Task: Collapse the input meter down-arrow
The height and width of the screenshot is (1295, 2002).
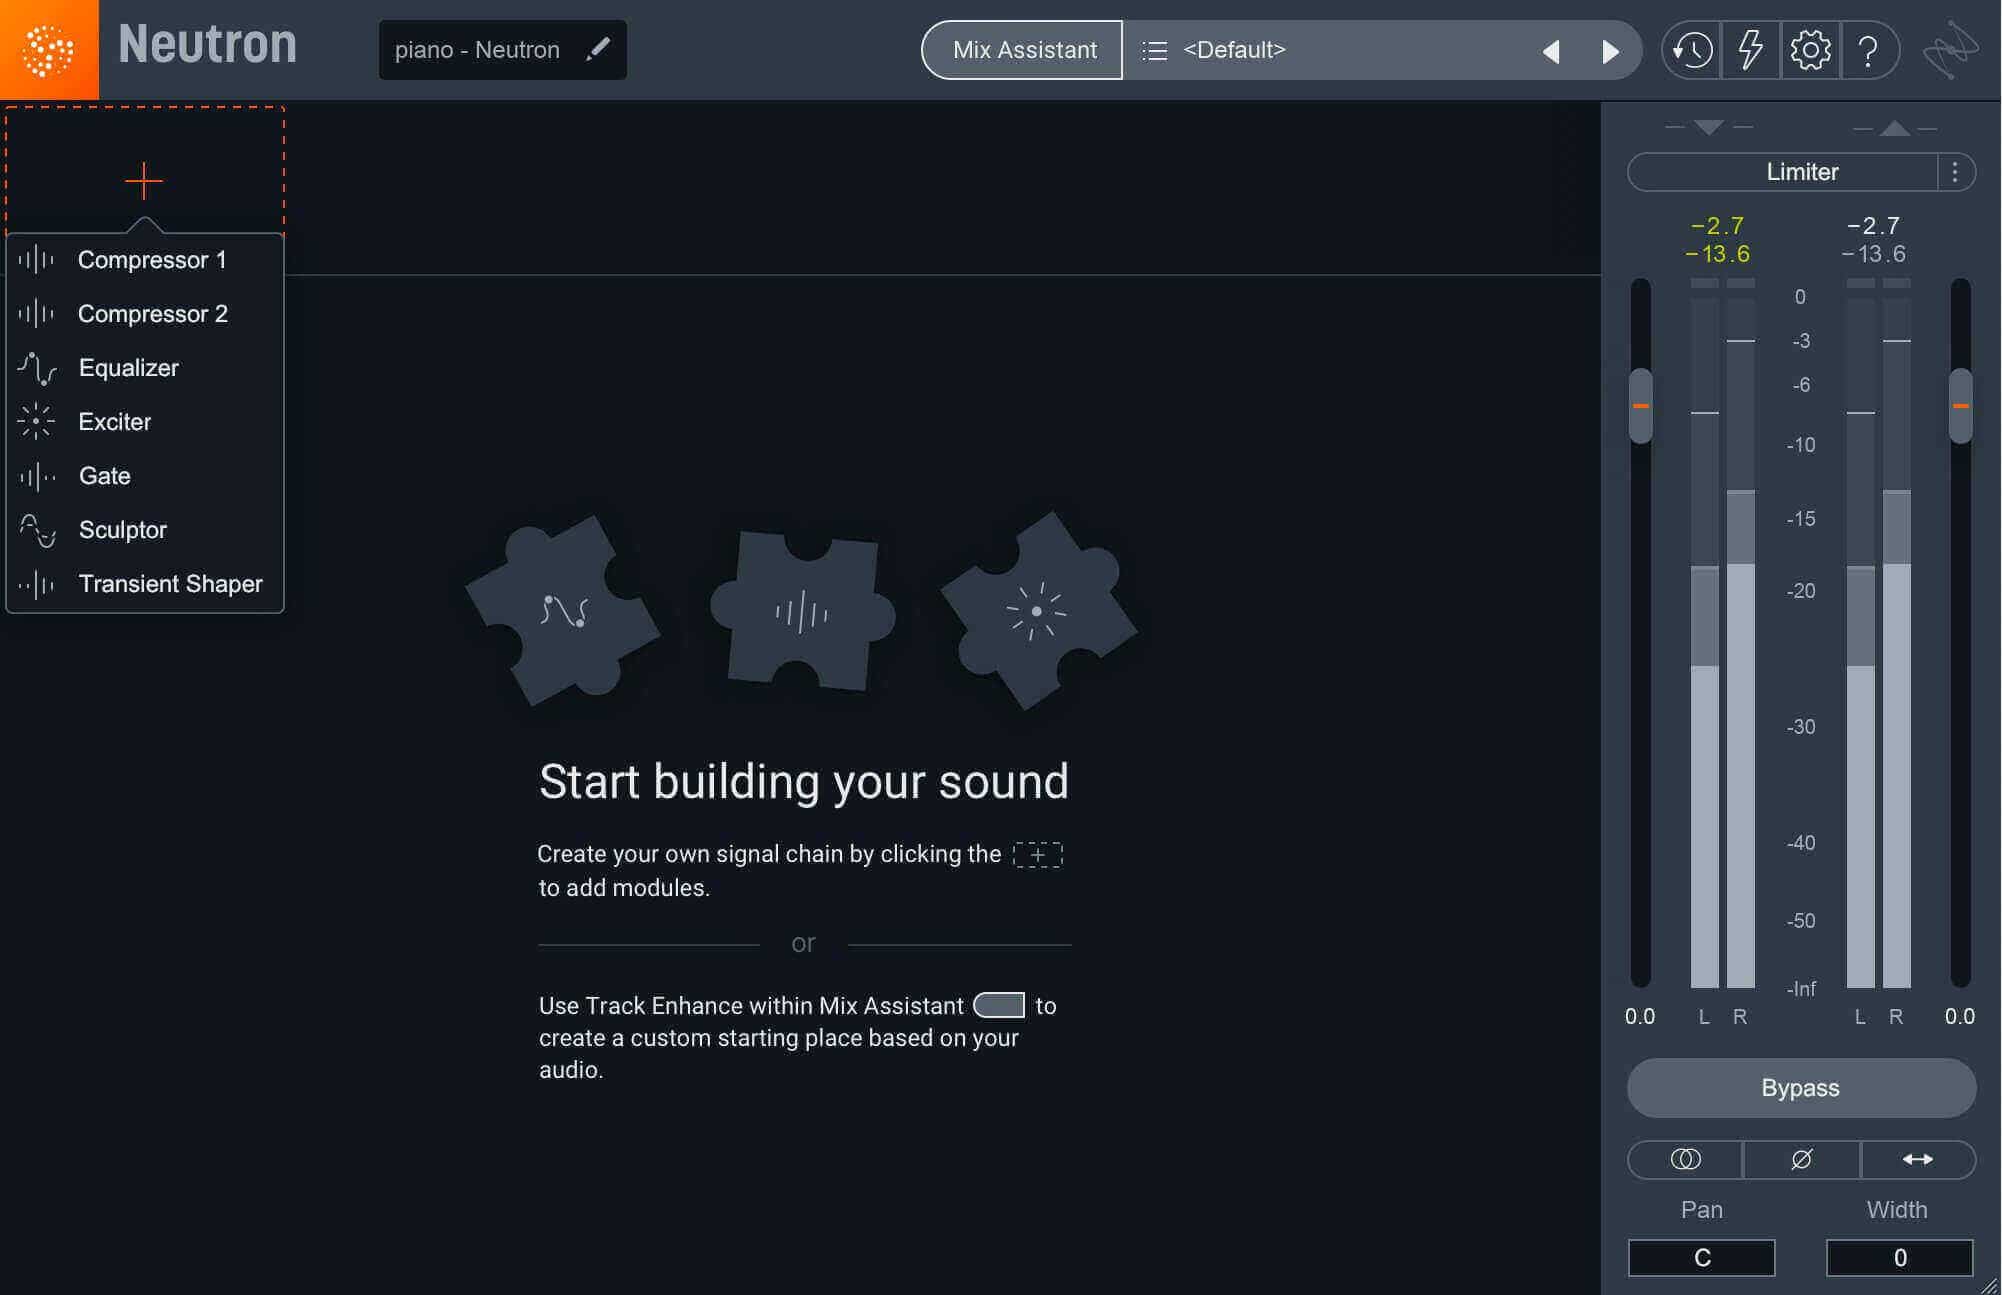Action: (1709, 128)
